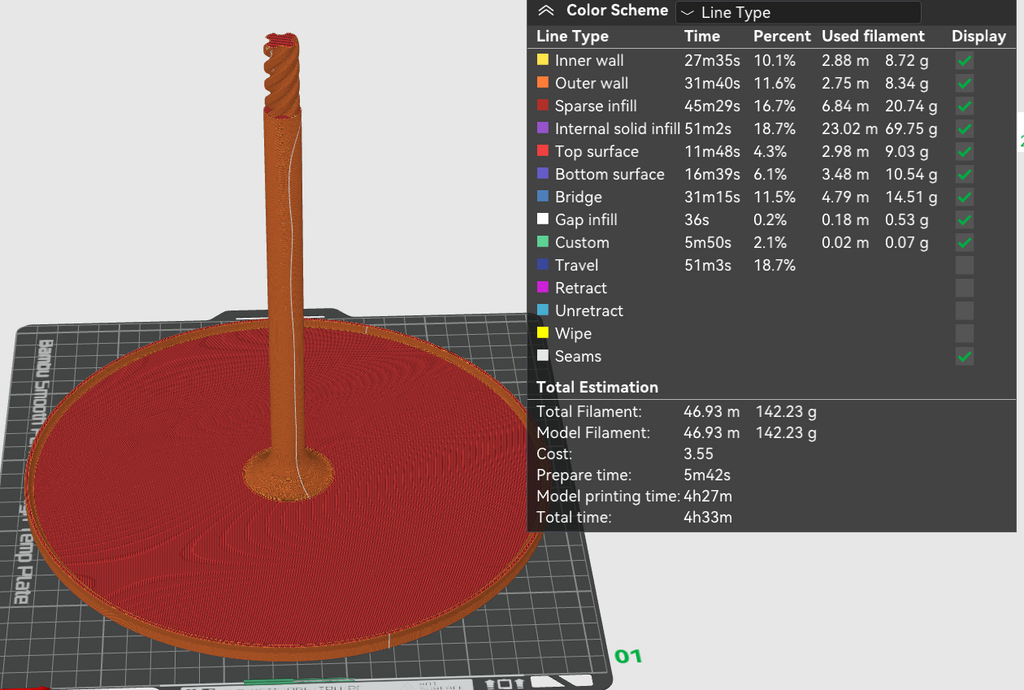Viewport: 1024px width, 690px height.
Task: Click the Display column header
Action: pyautogui.click(x=978, y=37)
